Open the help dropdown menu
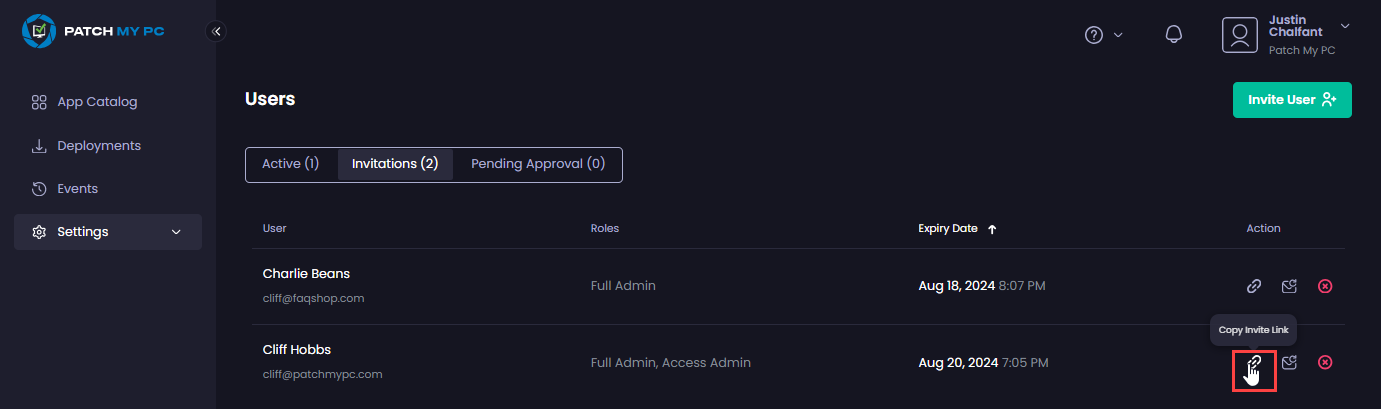 click(1104, 35)
